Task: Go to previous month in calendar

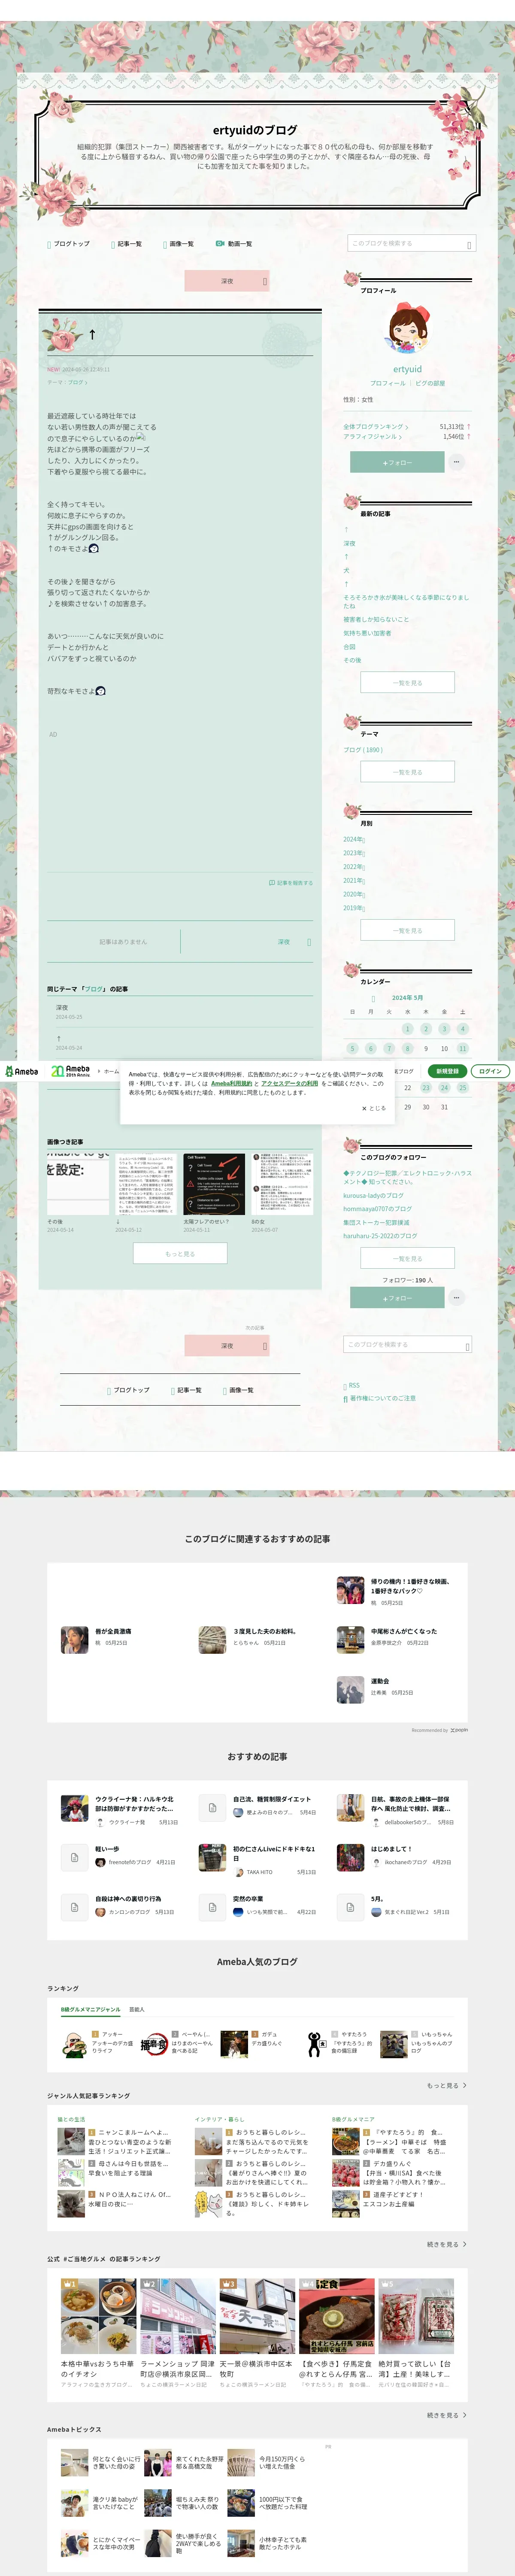Action: click(x=374, y=998)
